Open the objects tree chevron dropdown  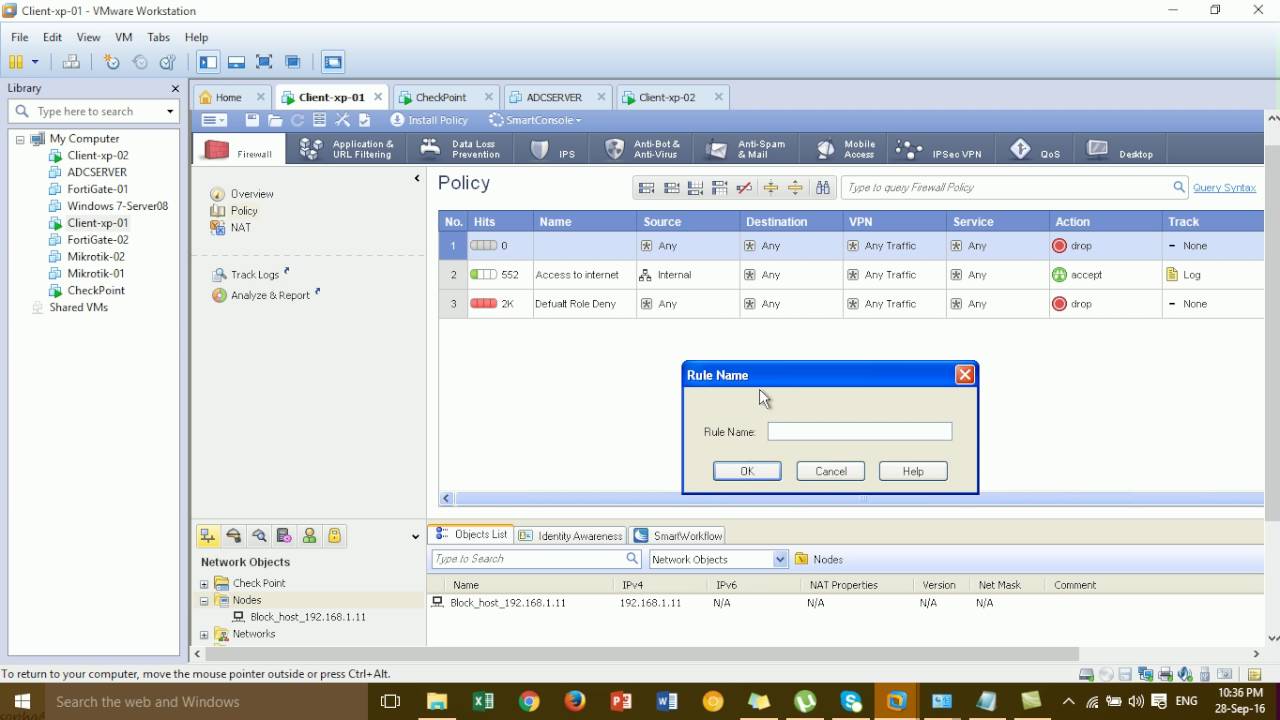[x=416, y=537]
